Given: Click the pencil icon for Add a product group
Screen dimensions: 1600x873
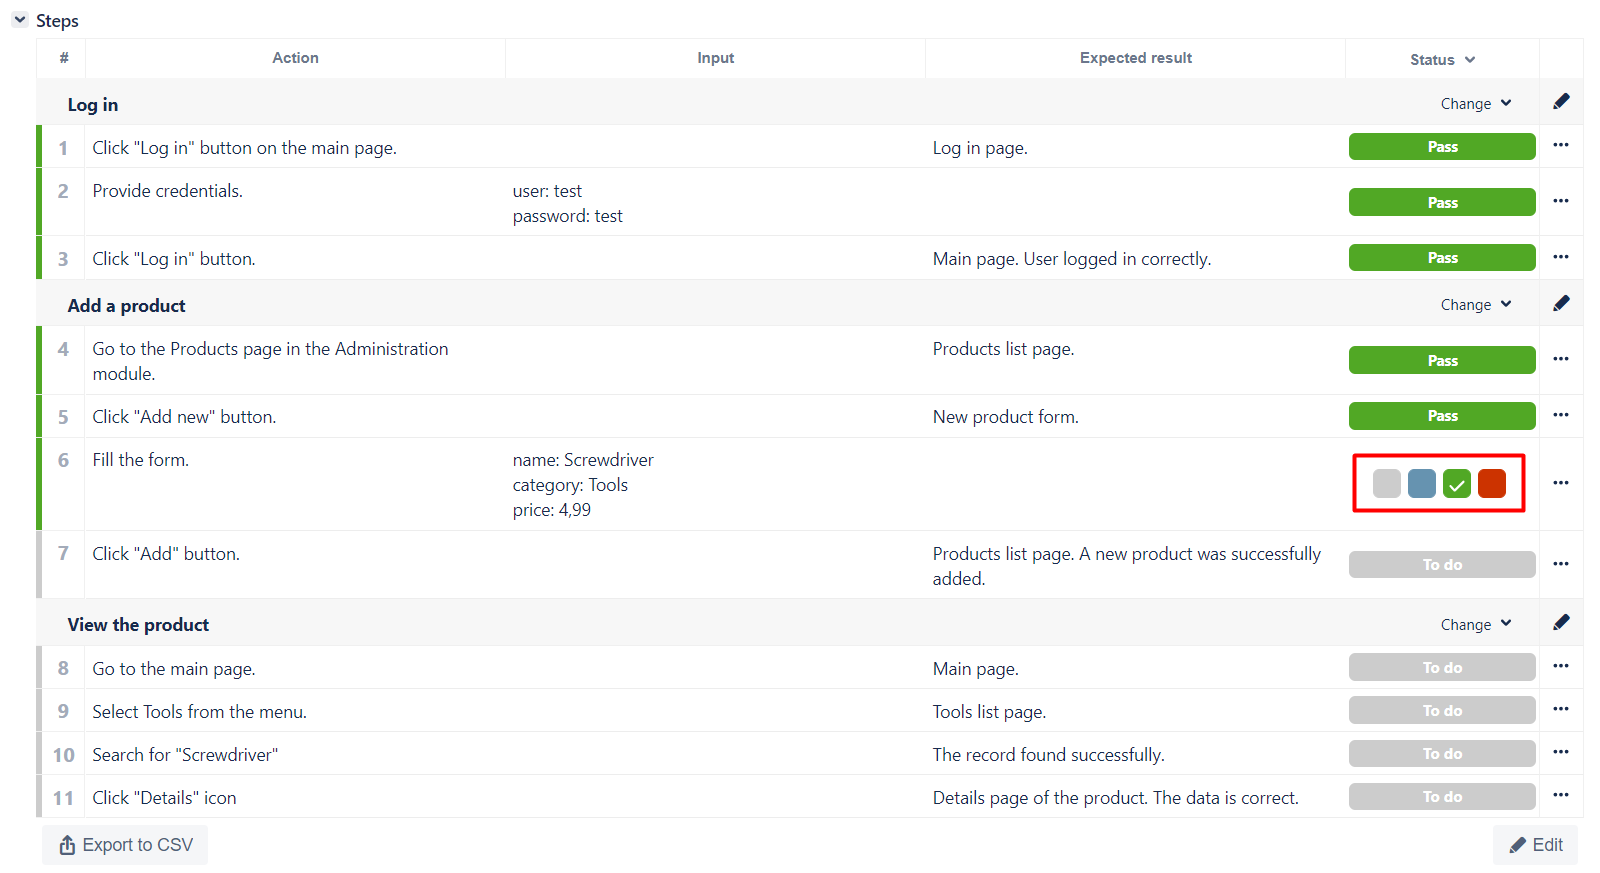Looking at the screenshot, I should [1561, 303].
